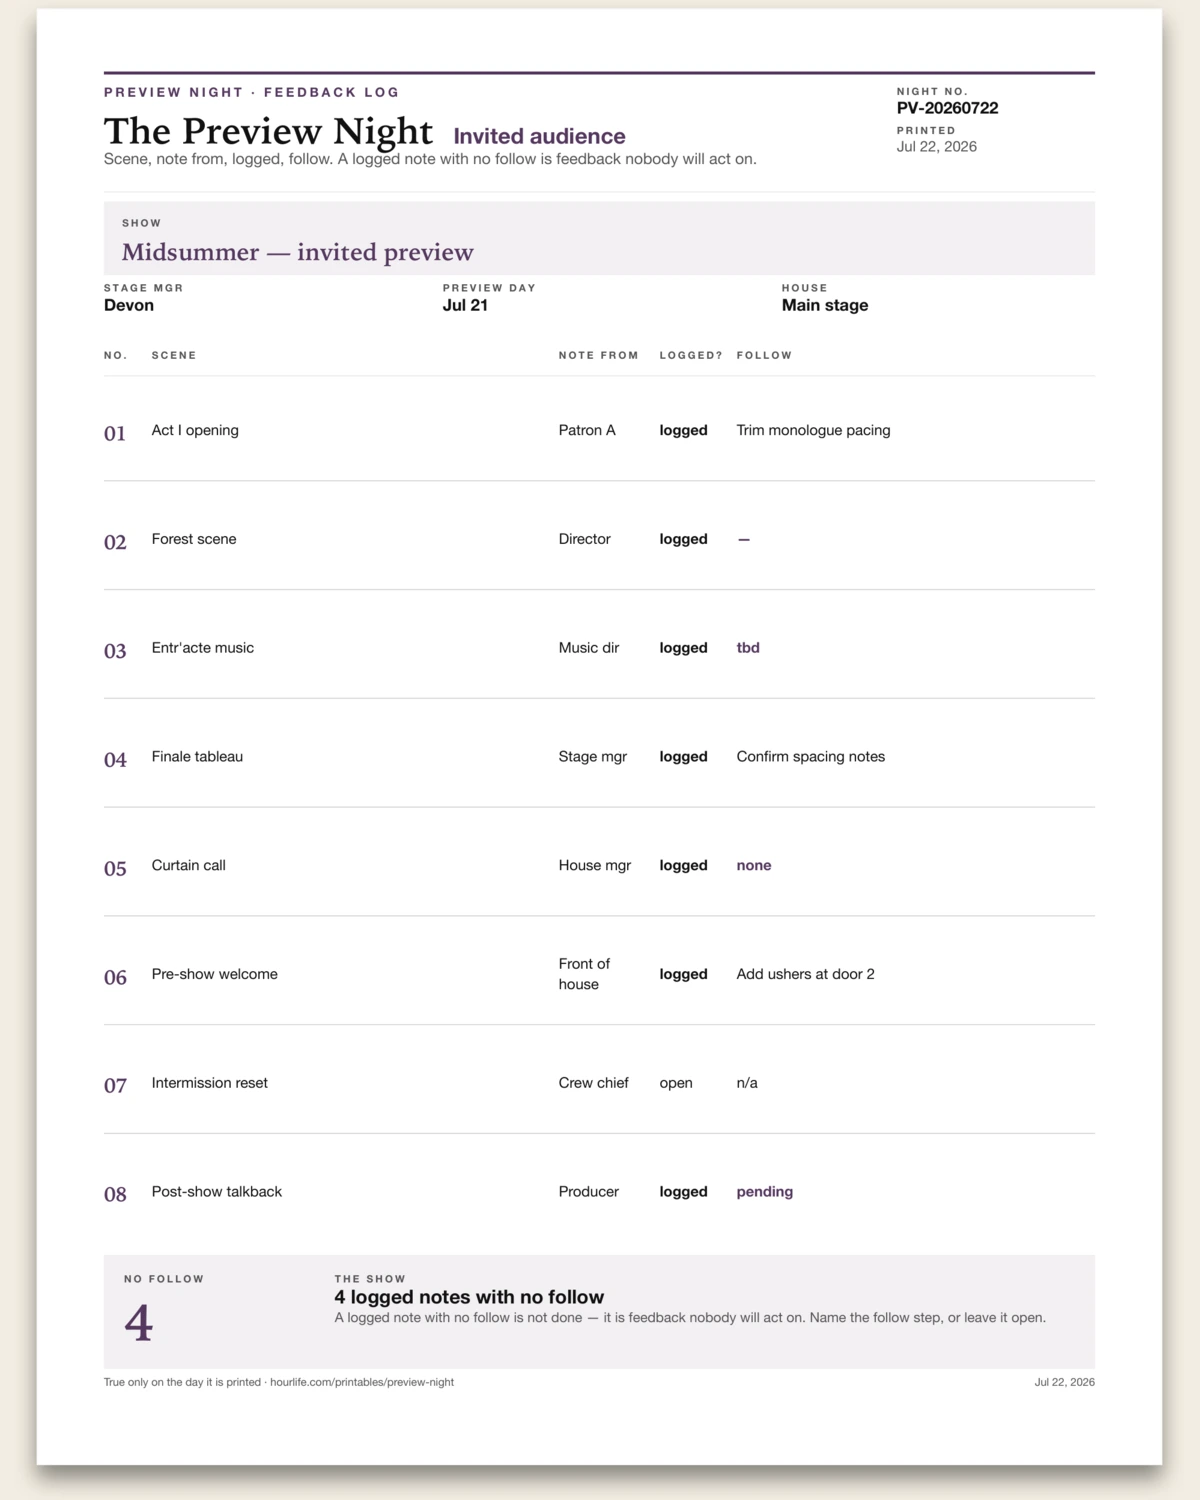
Task: Click the House value Main stage
Action: [825, 305]
